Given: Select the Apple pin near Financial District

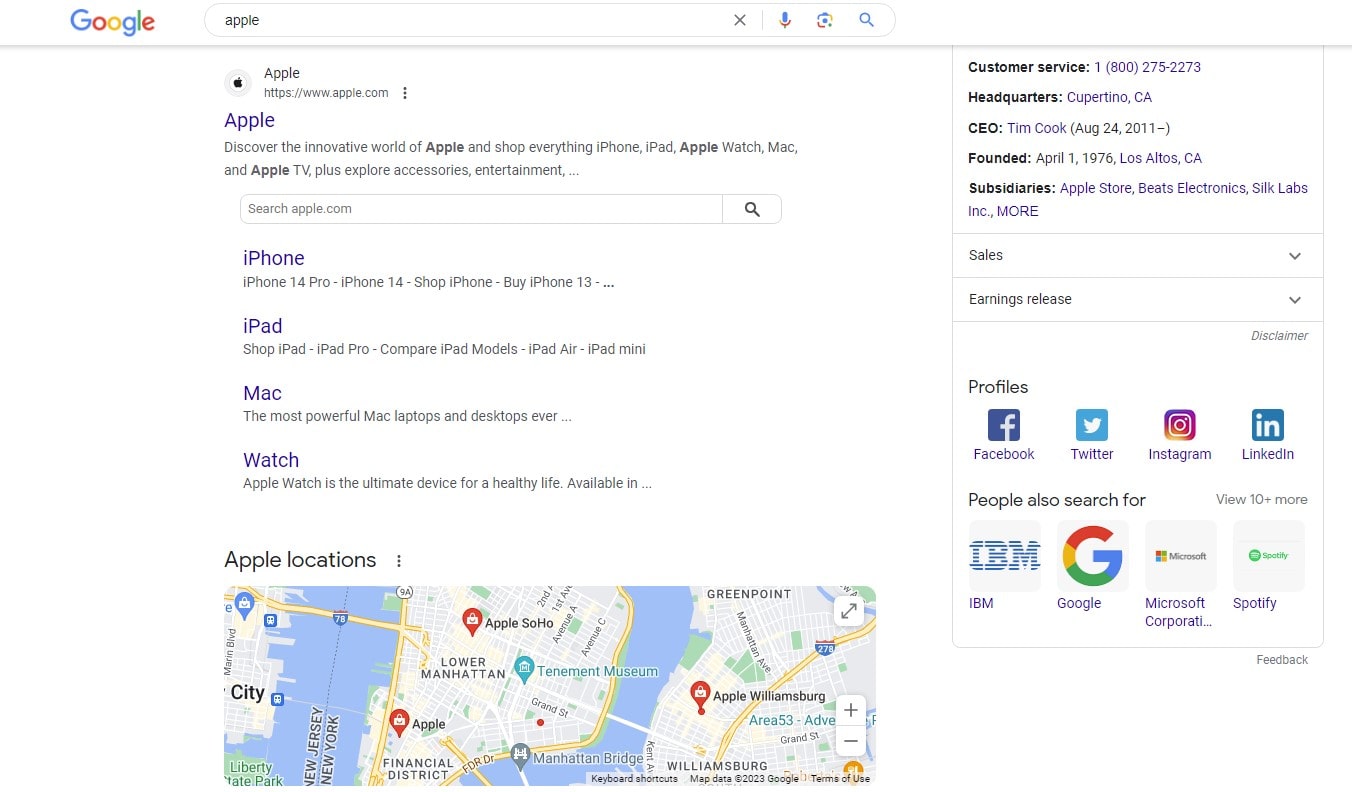Looking at the screenshot, I should pyautogui.click(x=399, y=722).
